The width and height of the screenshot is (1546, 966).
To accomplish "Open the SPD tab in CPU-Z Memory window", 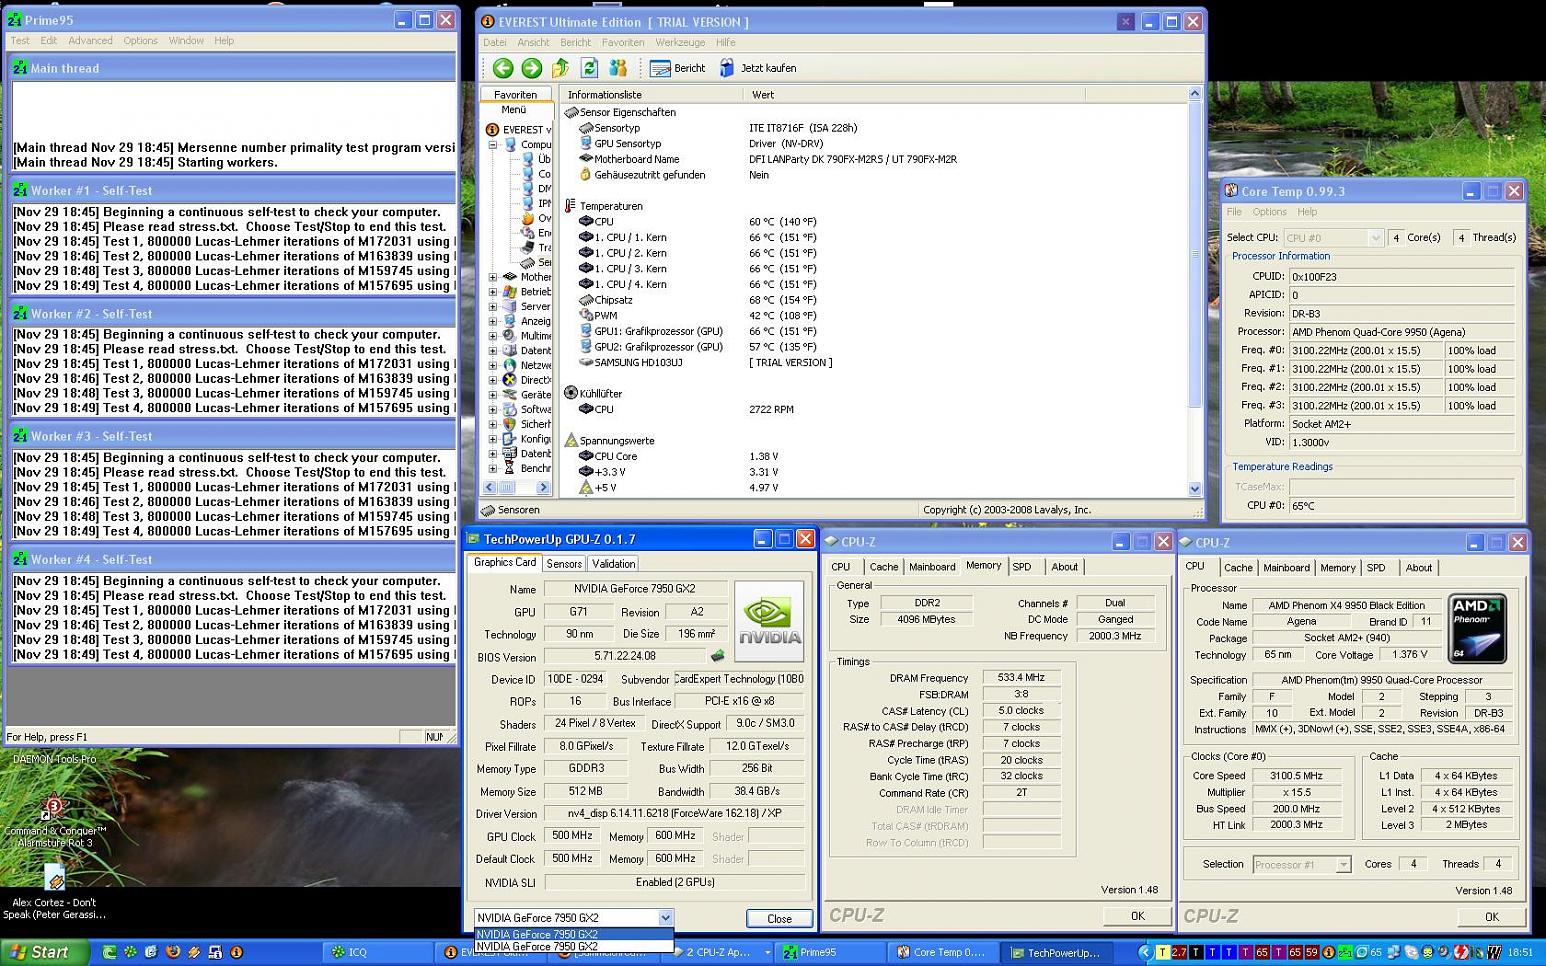I will pos(1021,567).
